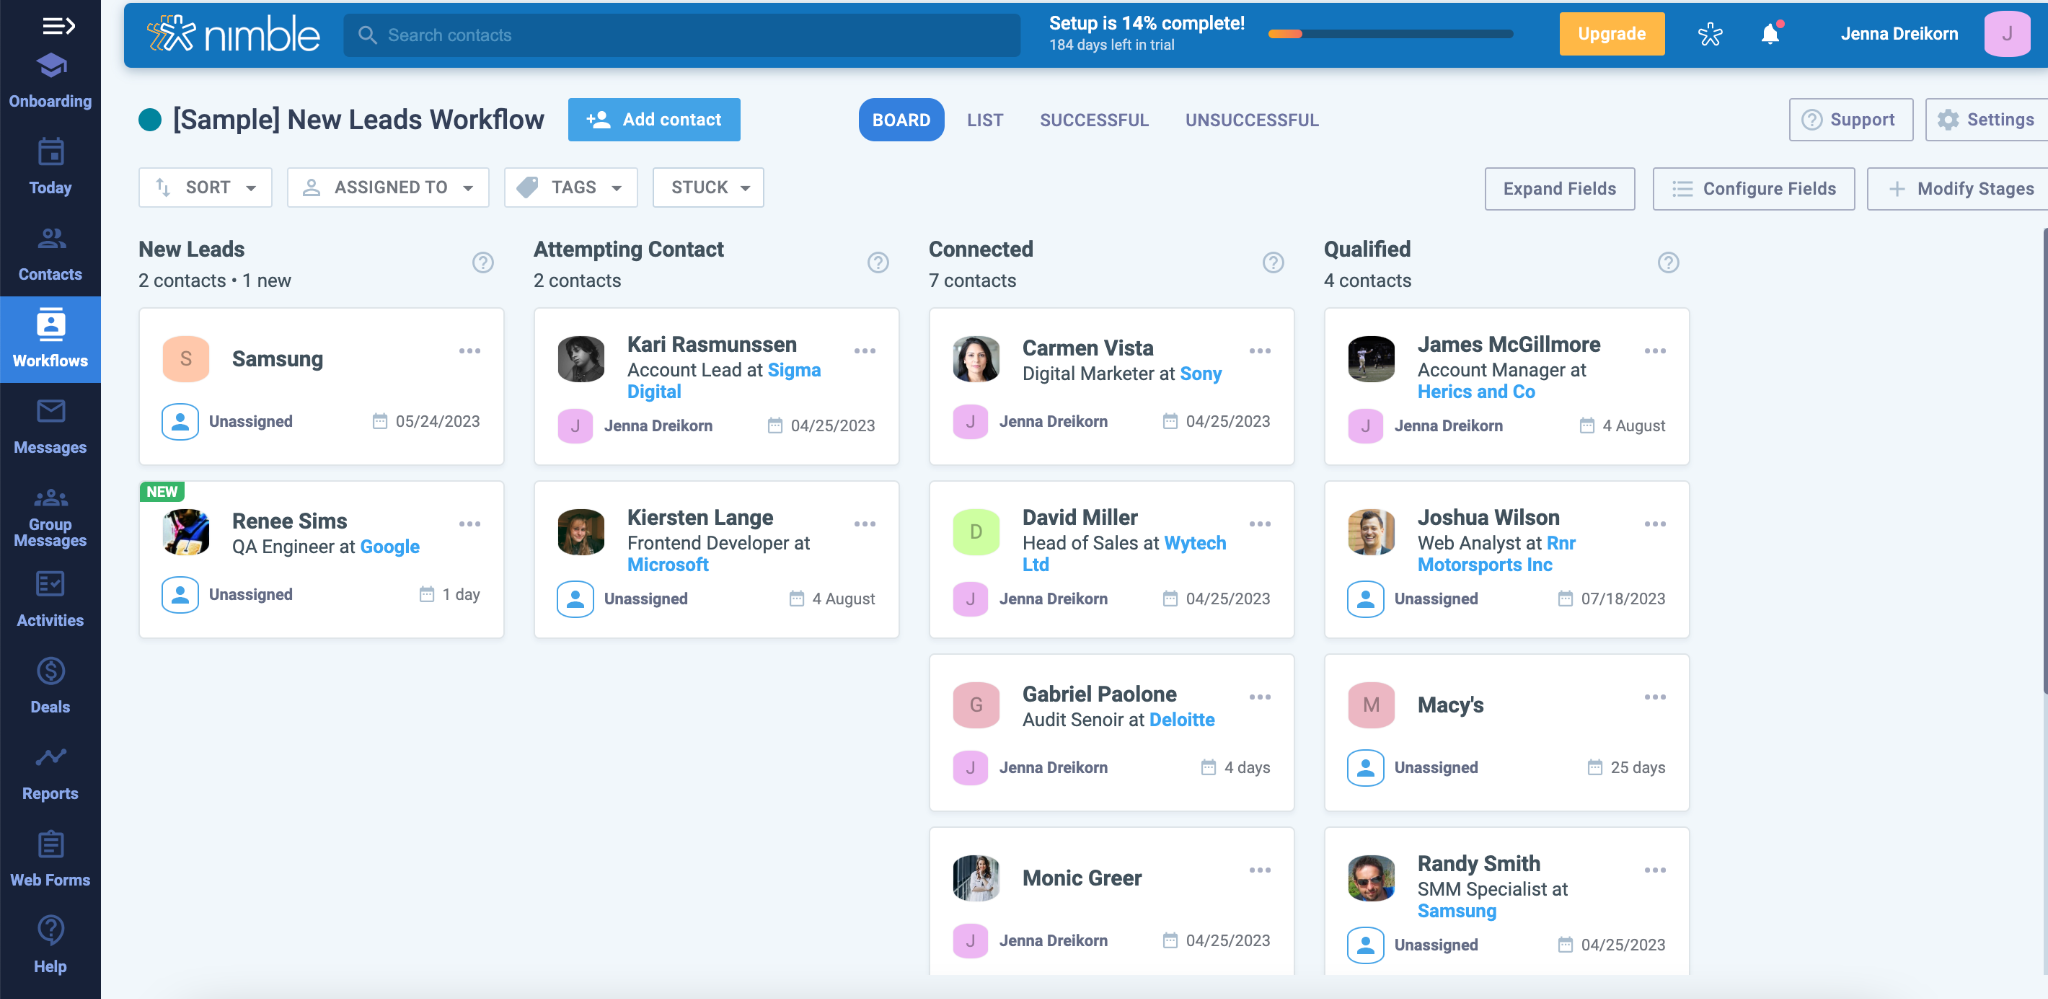Screen dimensions: 2048x999
Task: Go to Reports in the sidebar
Action: coord(50,773)
